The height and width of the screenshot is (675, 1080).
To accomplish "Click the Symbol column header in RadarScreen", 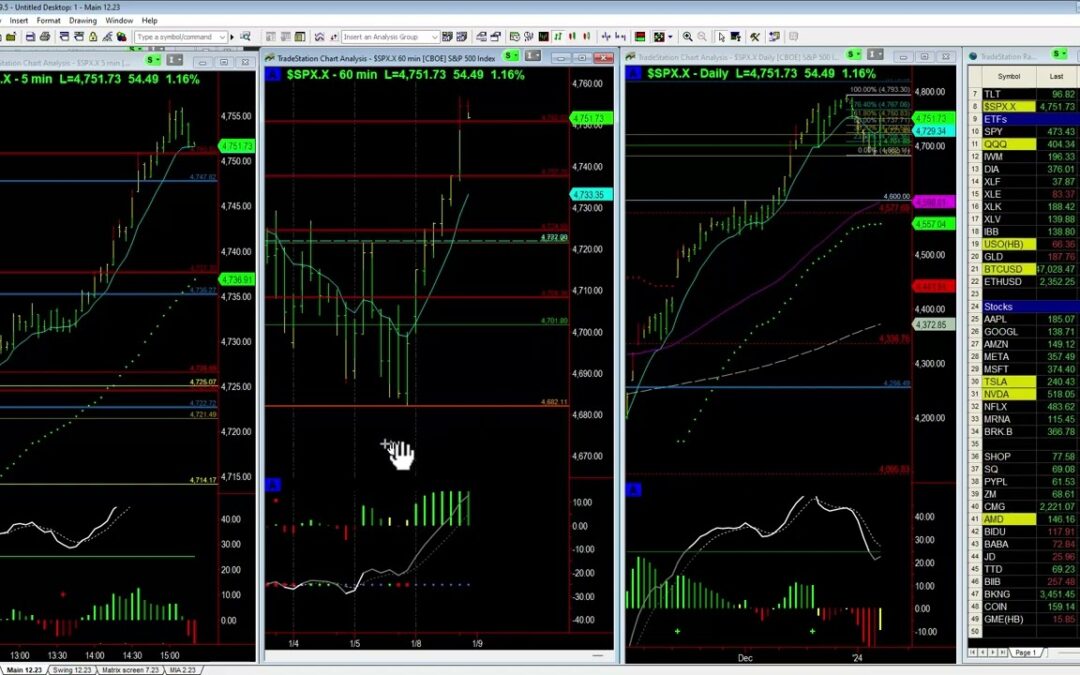I will click(x=1009, y=76).
